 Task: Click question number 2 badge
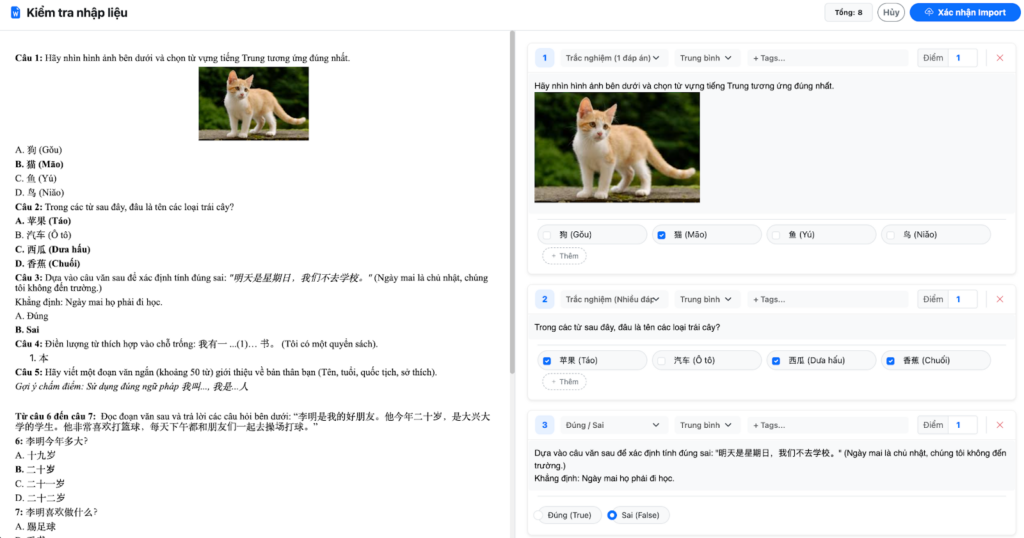coord(544,299)
